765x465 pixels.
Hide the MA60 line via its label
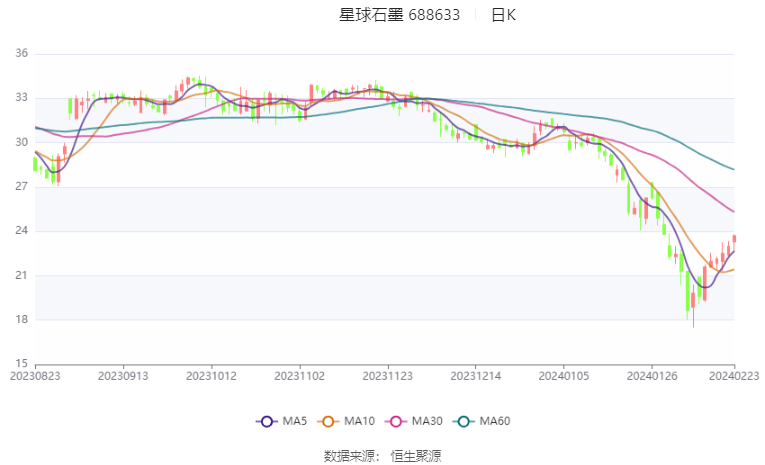pyautogui.click(x=495, y=421)
